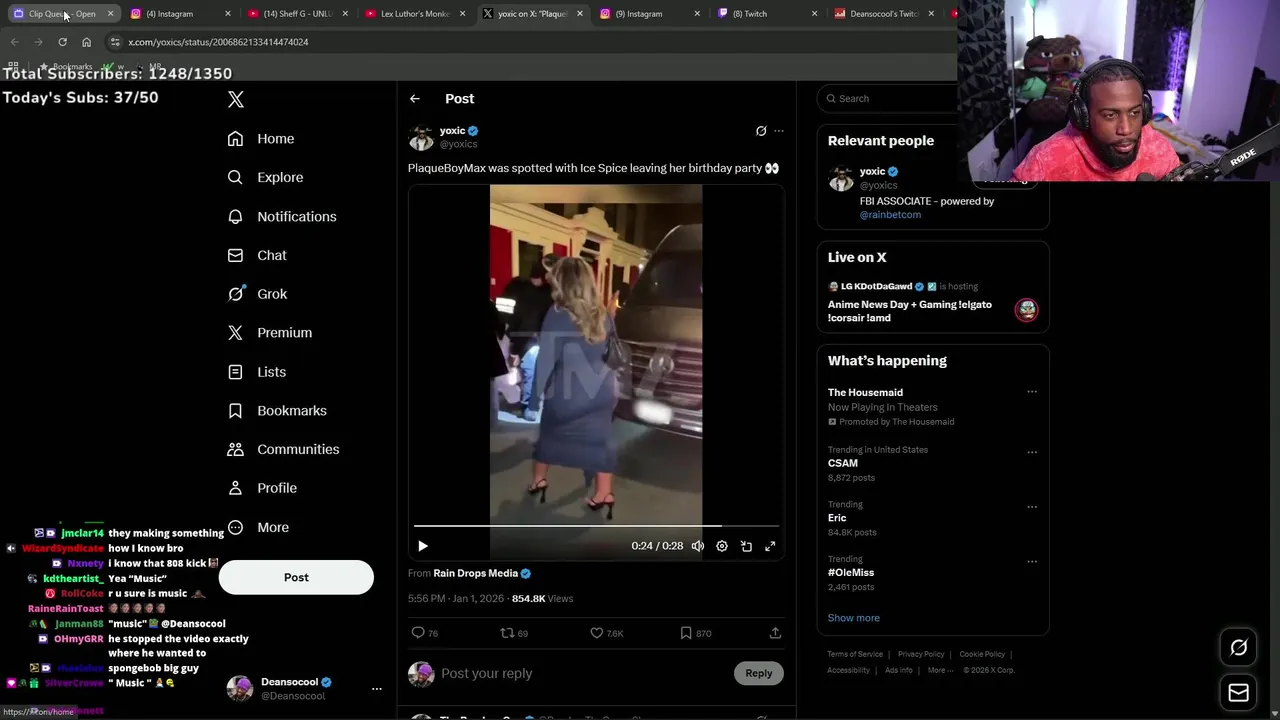This screenshot has height=720, width=1280.
Task: Go back with the Post back arrow
Action: coord(415,98)
